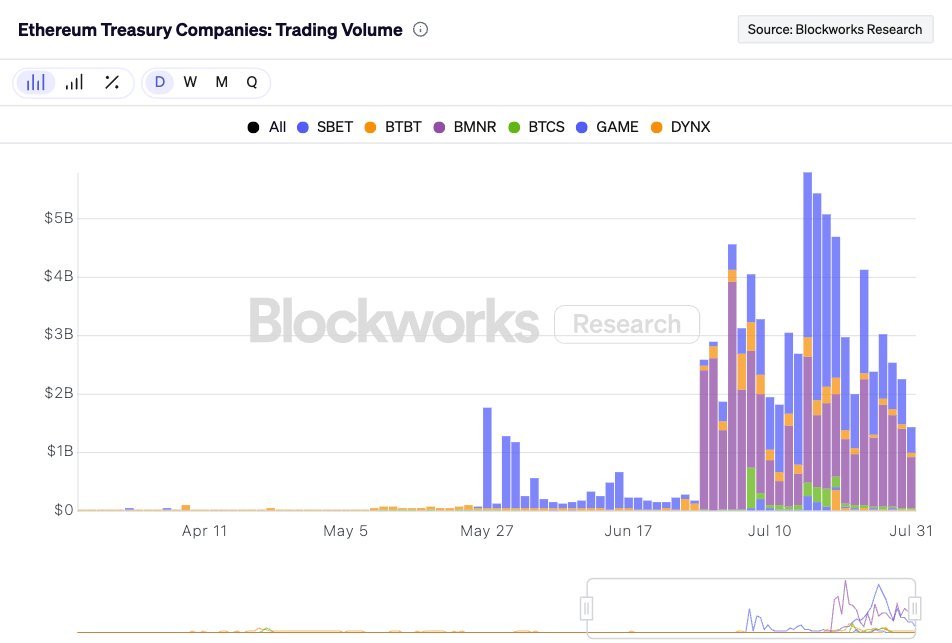Click the 'Ethereum Treasury Companies: Trading Volume' title
The image size is (952, 643).
[210, 30]
